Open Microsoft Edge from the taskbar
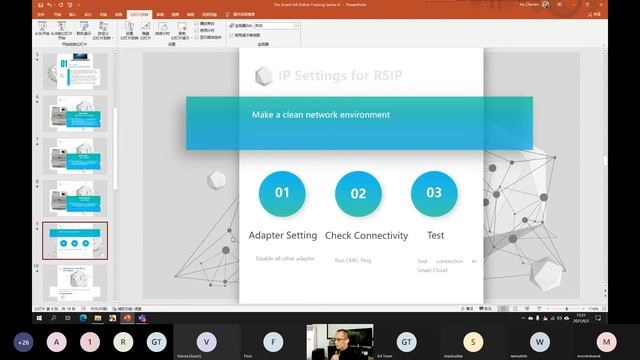640x360 pixels. coord(83,318)
